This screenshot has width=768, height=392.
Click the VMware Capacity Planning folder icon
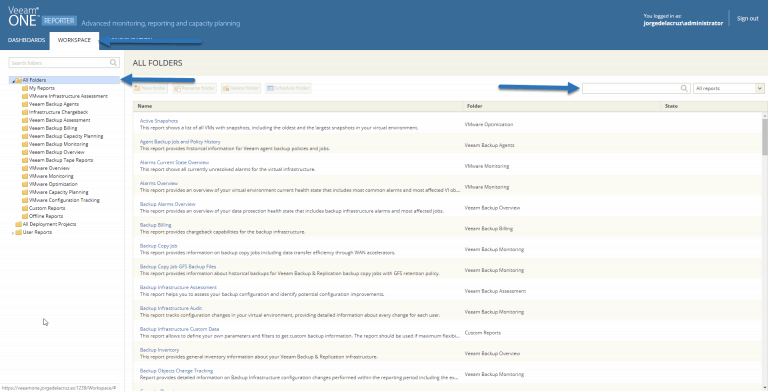[x=24, y=192]
